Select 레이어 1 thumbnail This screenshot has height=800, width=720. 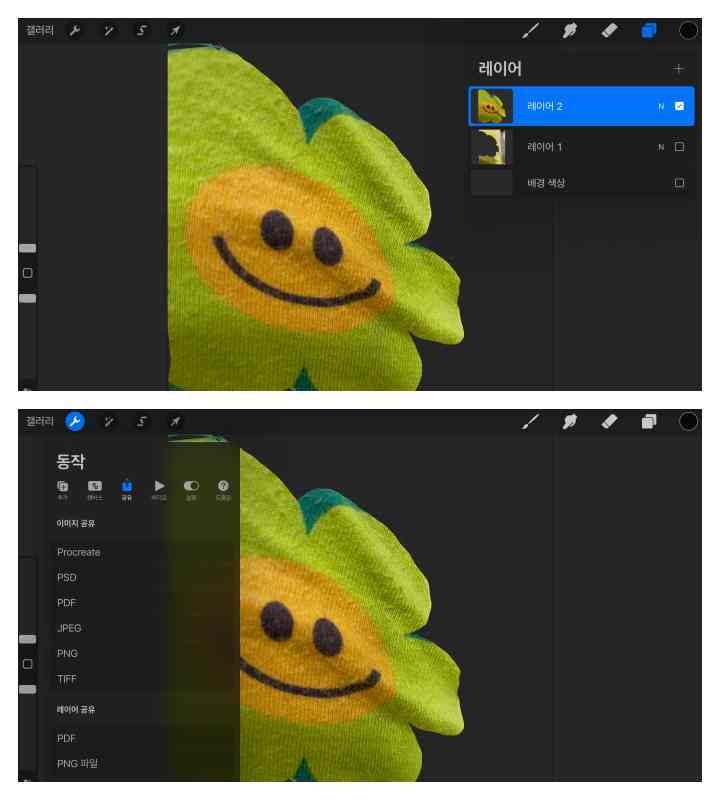[492, 147]
